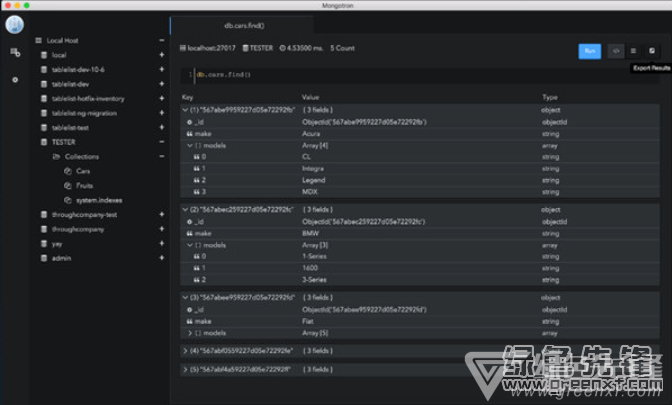This screenshot has height=405, width=672.
Task: Collapse the BMW models array
Action: tap(190, 245)
